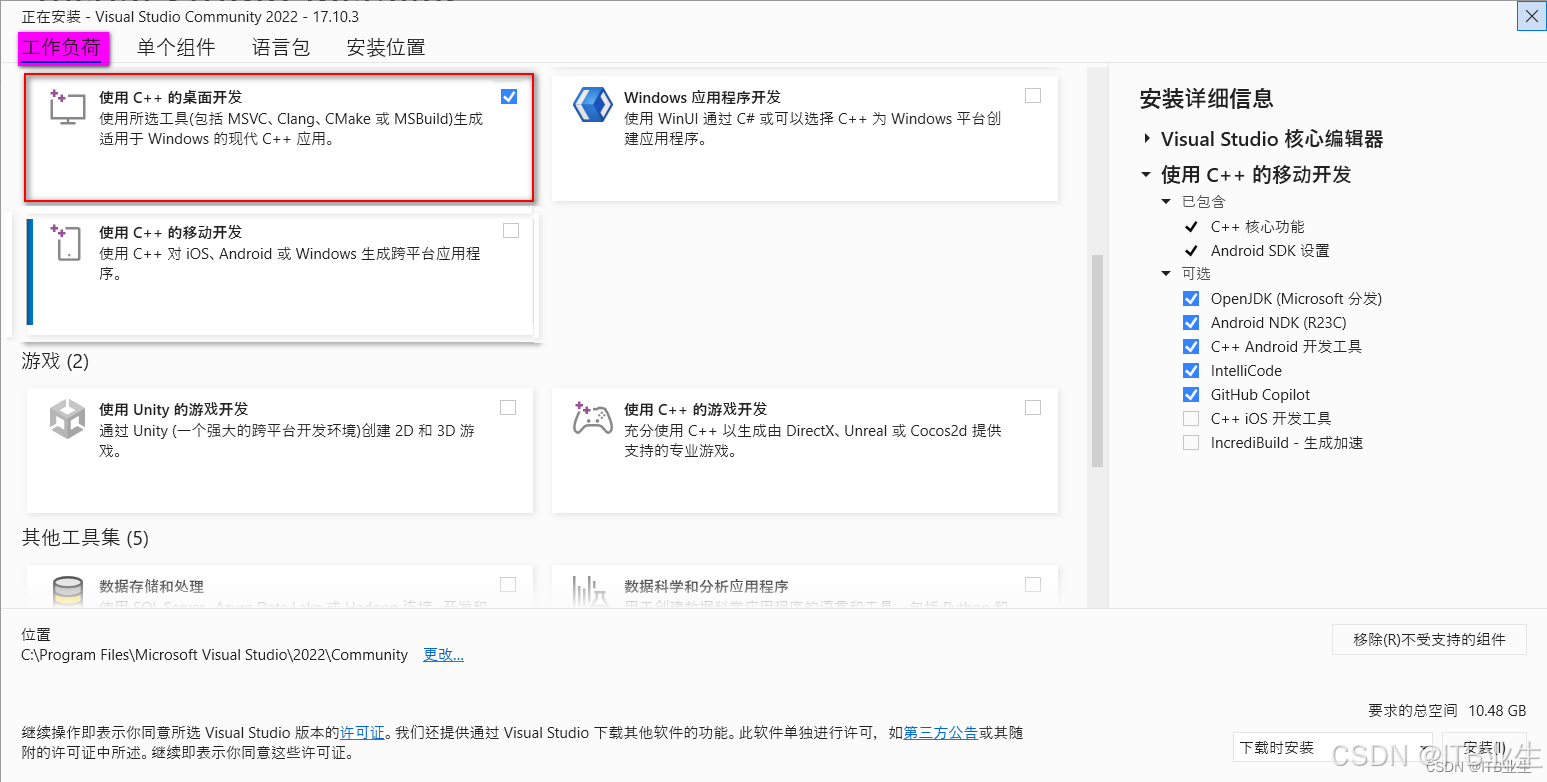
Task: Click the 数据存储和处理 card title
Action: [151, 587]
